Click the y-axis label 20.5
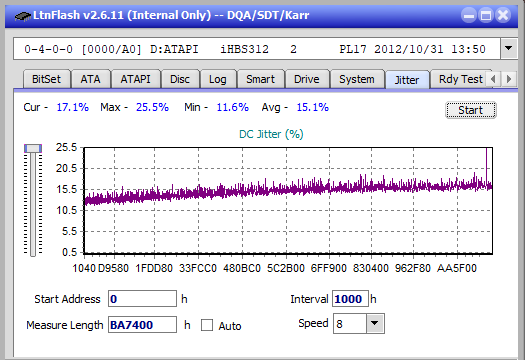Screen dimensions: 525x360 tap(66, 168)
